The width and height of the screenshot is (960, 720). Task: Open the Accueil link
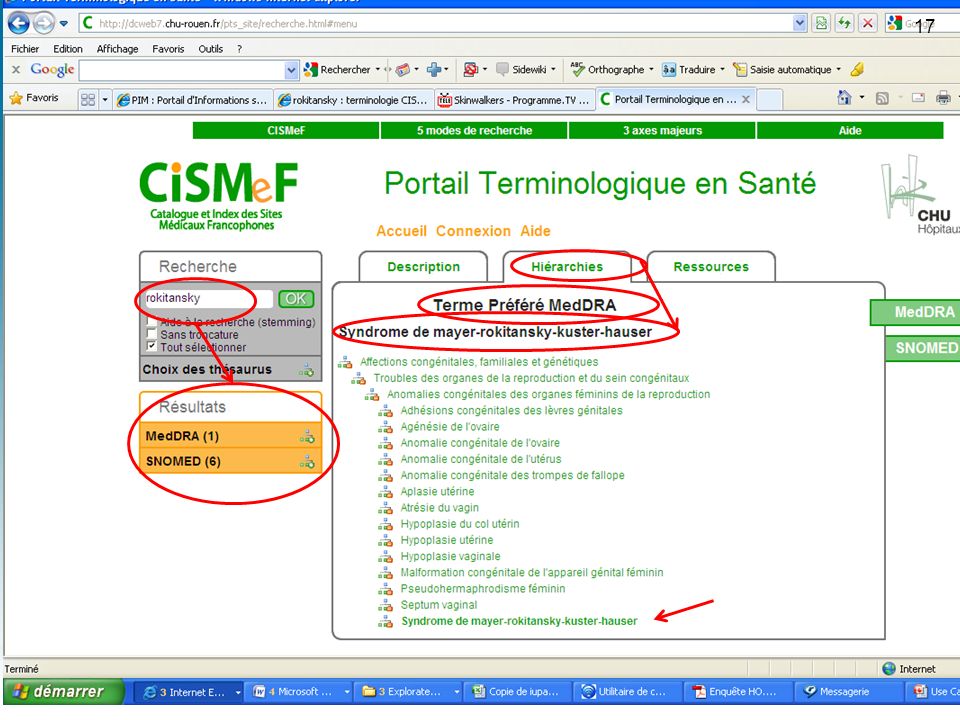(402, 231)
